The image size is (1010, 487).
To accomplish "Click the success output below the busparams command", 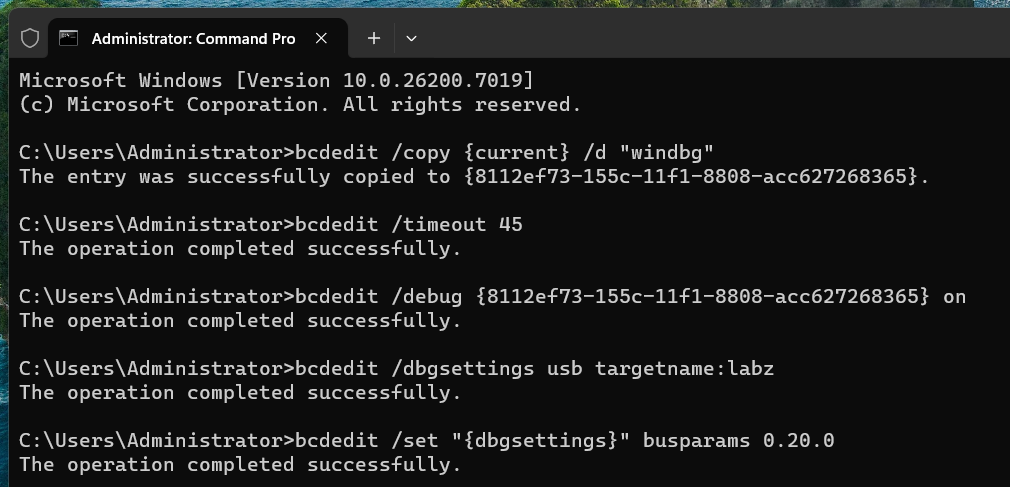I will coord(240,464).
